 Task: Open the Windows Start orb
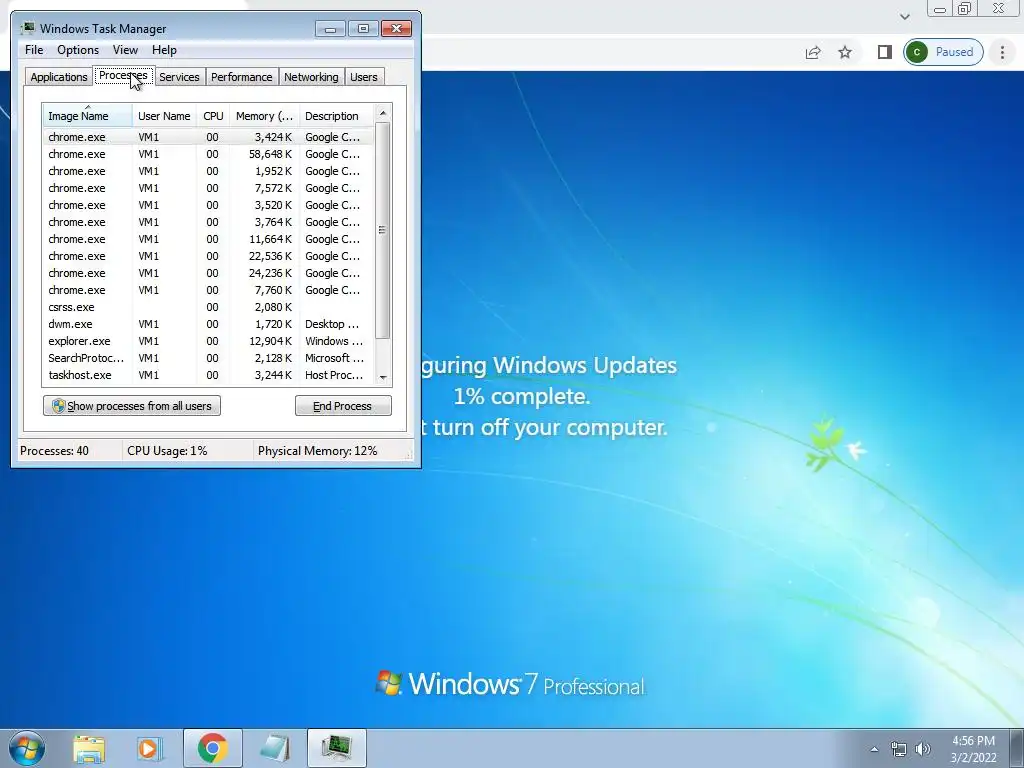click(27, 748)
